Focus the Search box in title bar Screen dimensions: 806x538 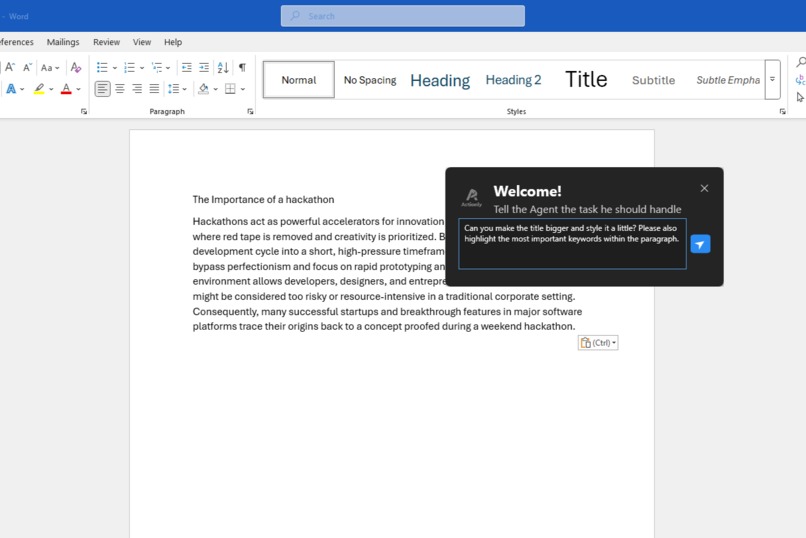(x=402, y=16)
